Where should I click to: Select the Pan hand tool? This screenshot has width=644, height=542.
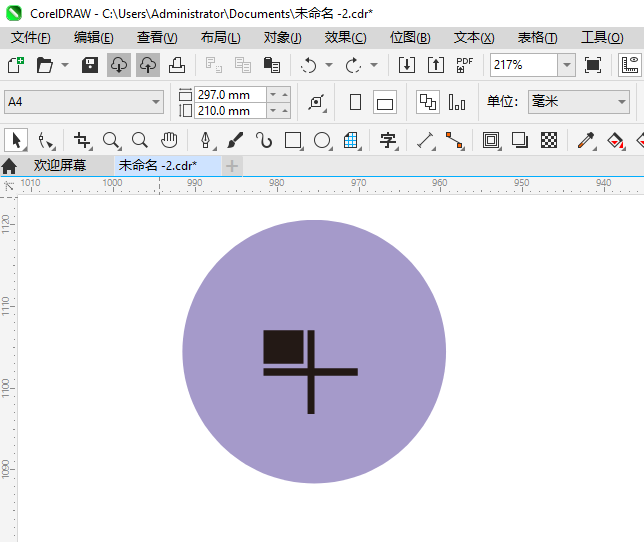pos(169,140)
